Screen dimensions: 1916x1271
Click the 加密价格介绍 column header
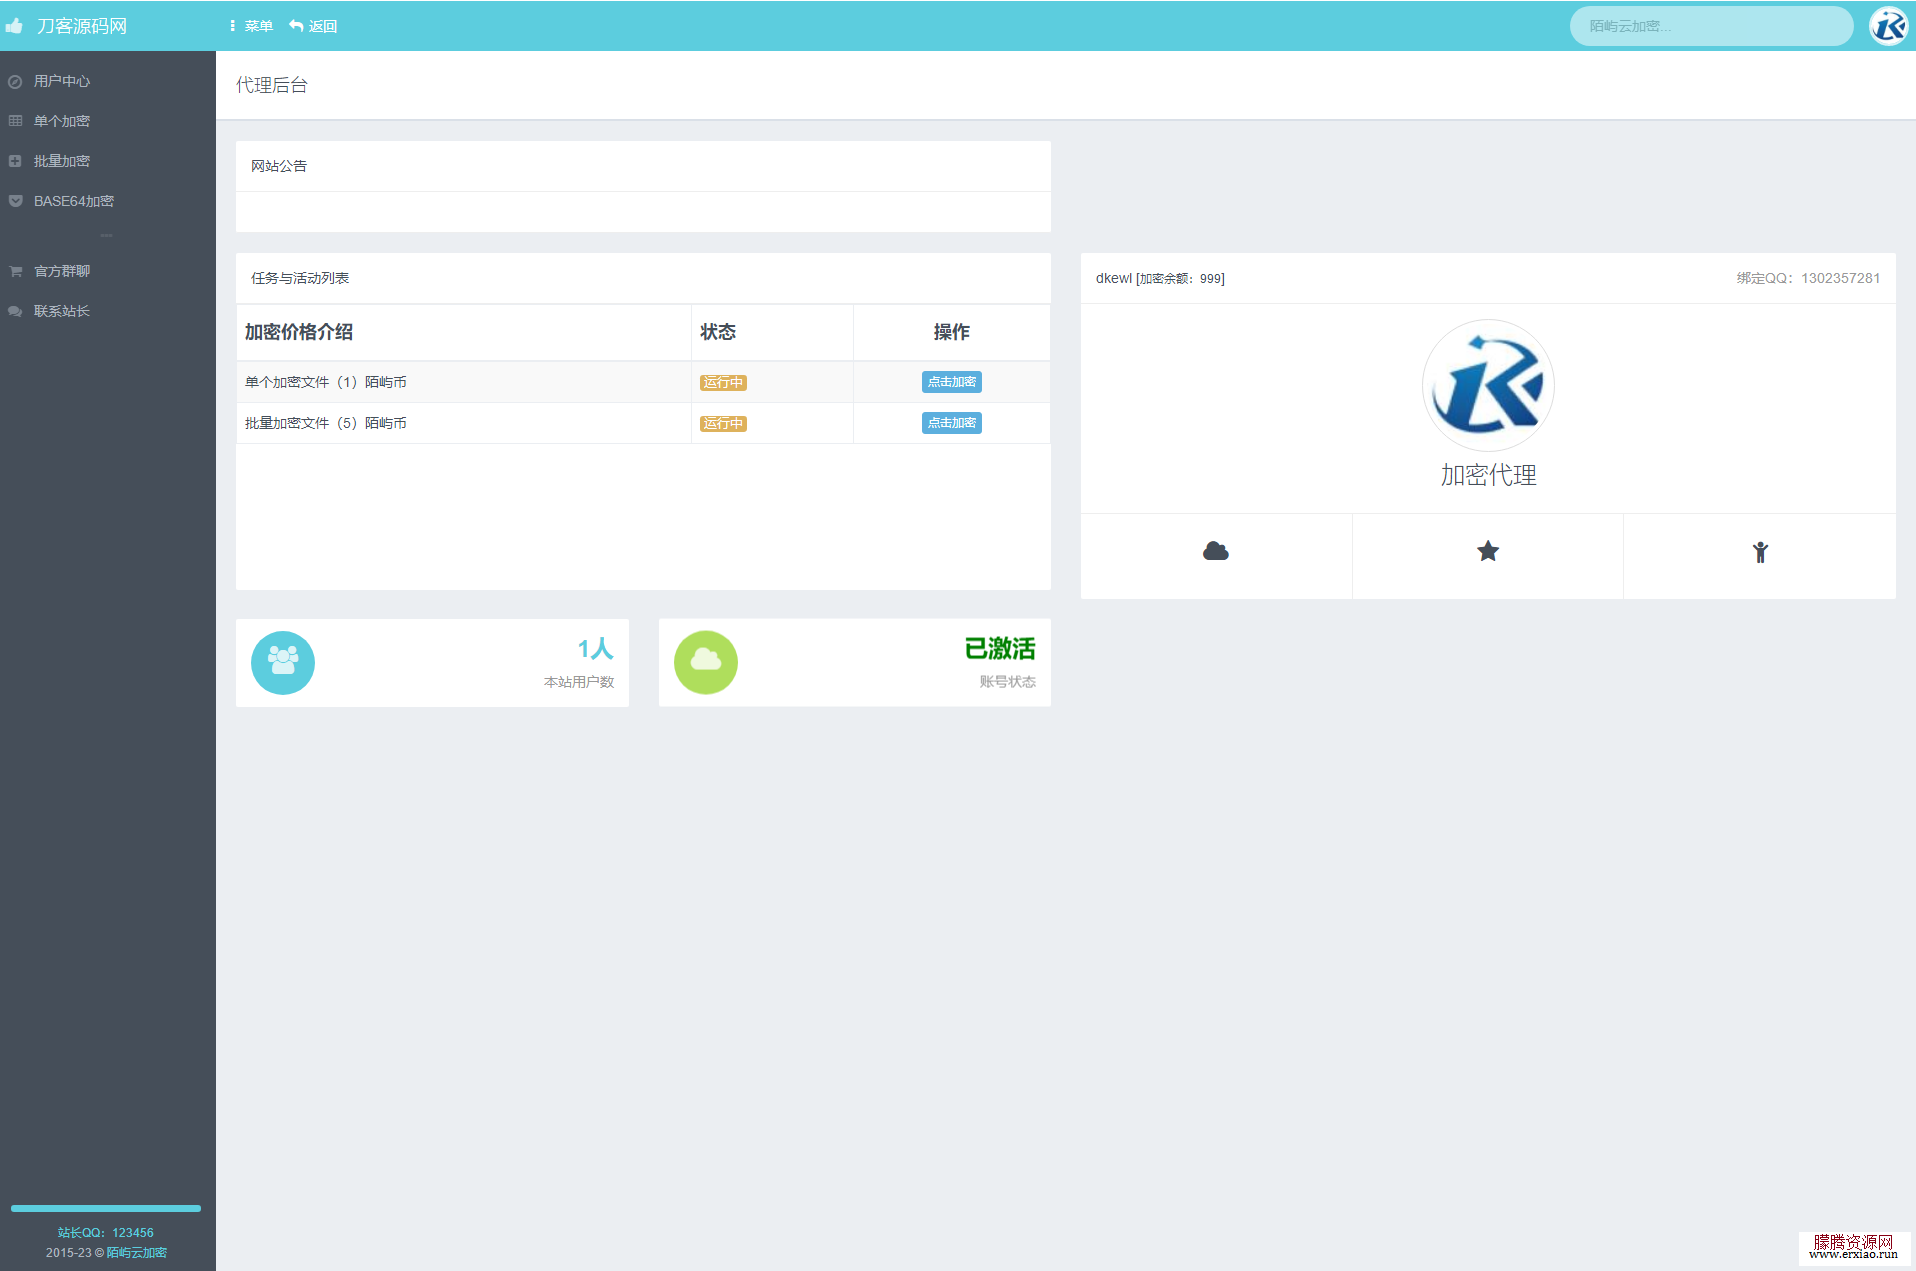pos(299,332)
